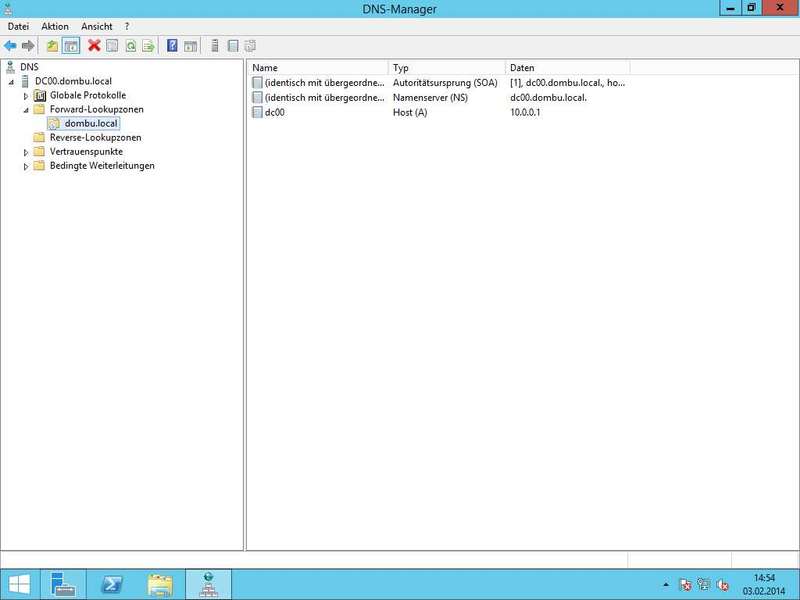
Task: Toggle the show/hide console tree button
Action: [x=71, y=46]
